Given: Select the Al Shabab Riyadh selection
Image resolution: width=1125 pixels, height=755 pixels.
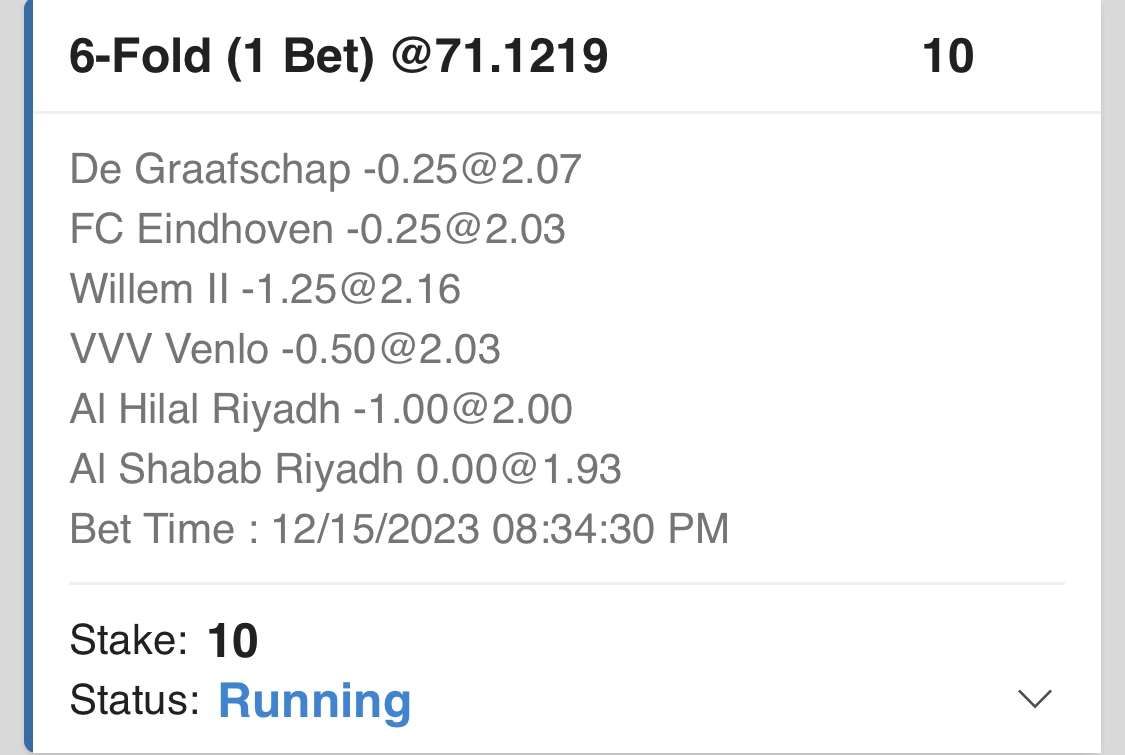Looking at the screenshot, I should click(237, 469).
